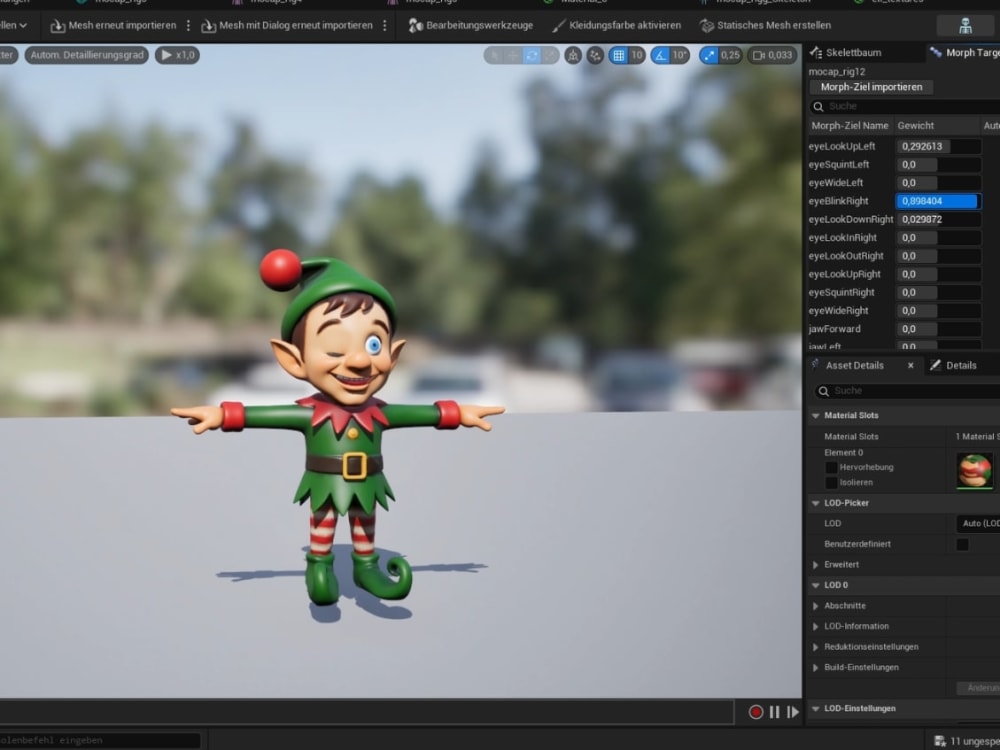Collapse the LOD-Einstellungen section
1000x750 pixels.
[815, 709]
